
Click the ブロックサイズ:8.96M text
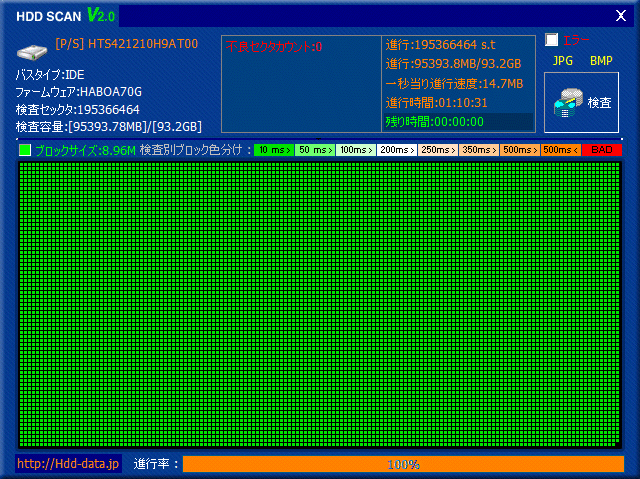(x=85, y=151)
